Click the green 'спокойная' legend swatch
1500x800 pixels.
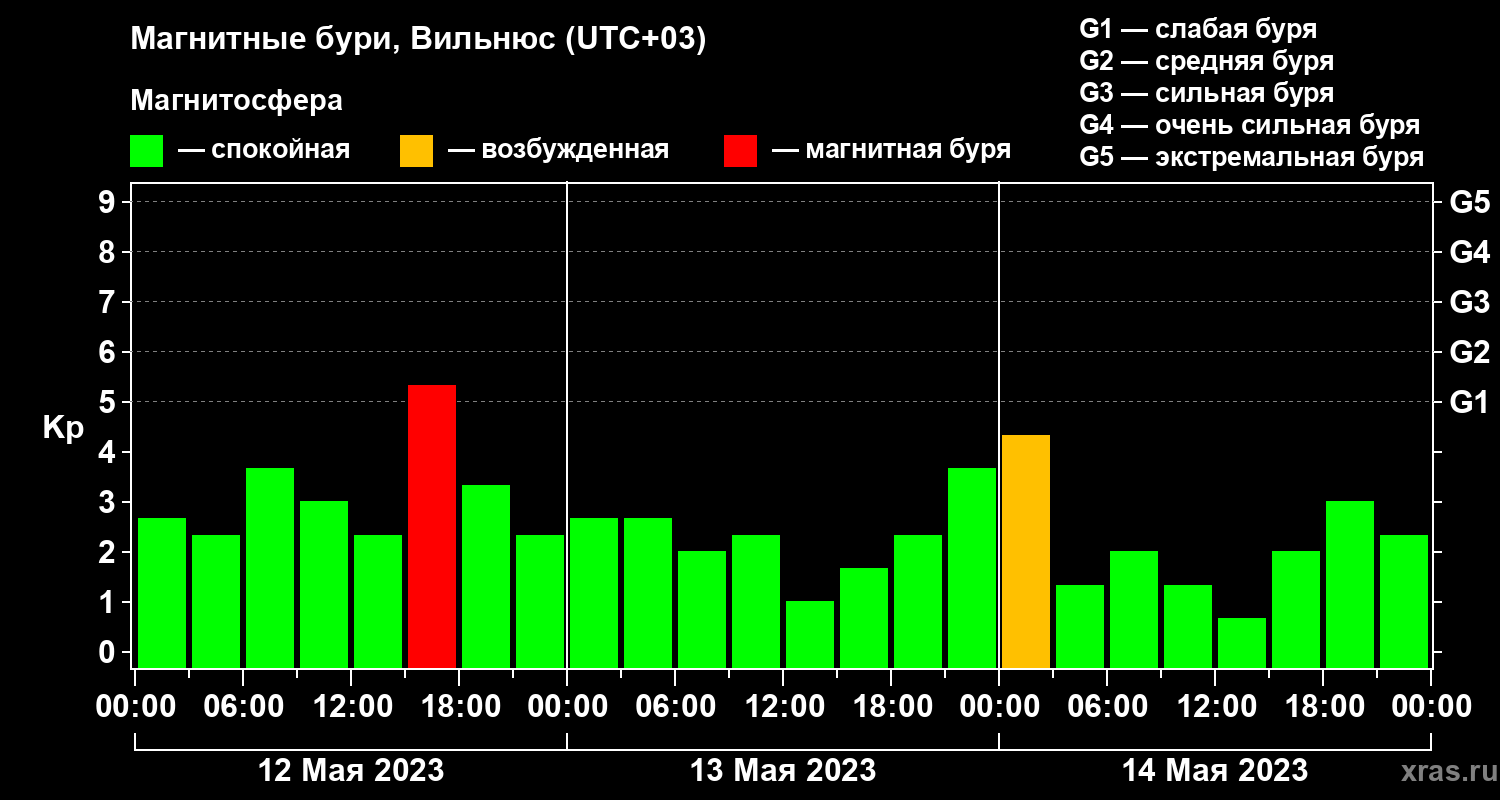pos(146,151)
